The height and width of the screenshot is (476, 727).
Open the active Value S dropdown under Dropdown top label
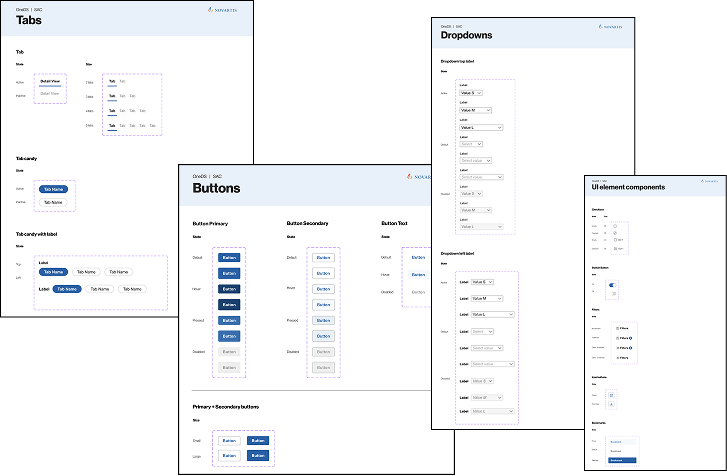(x=471, y=93)
